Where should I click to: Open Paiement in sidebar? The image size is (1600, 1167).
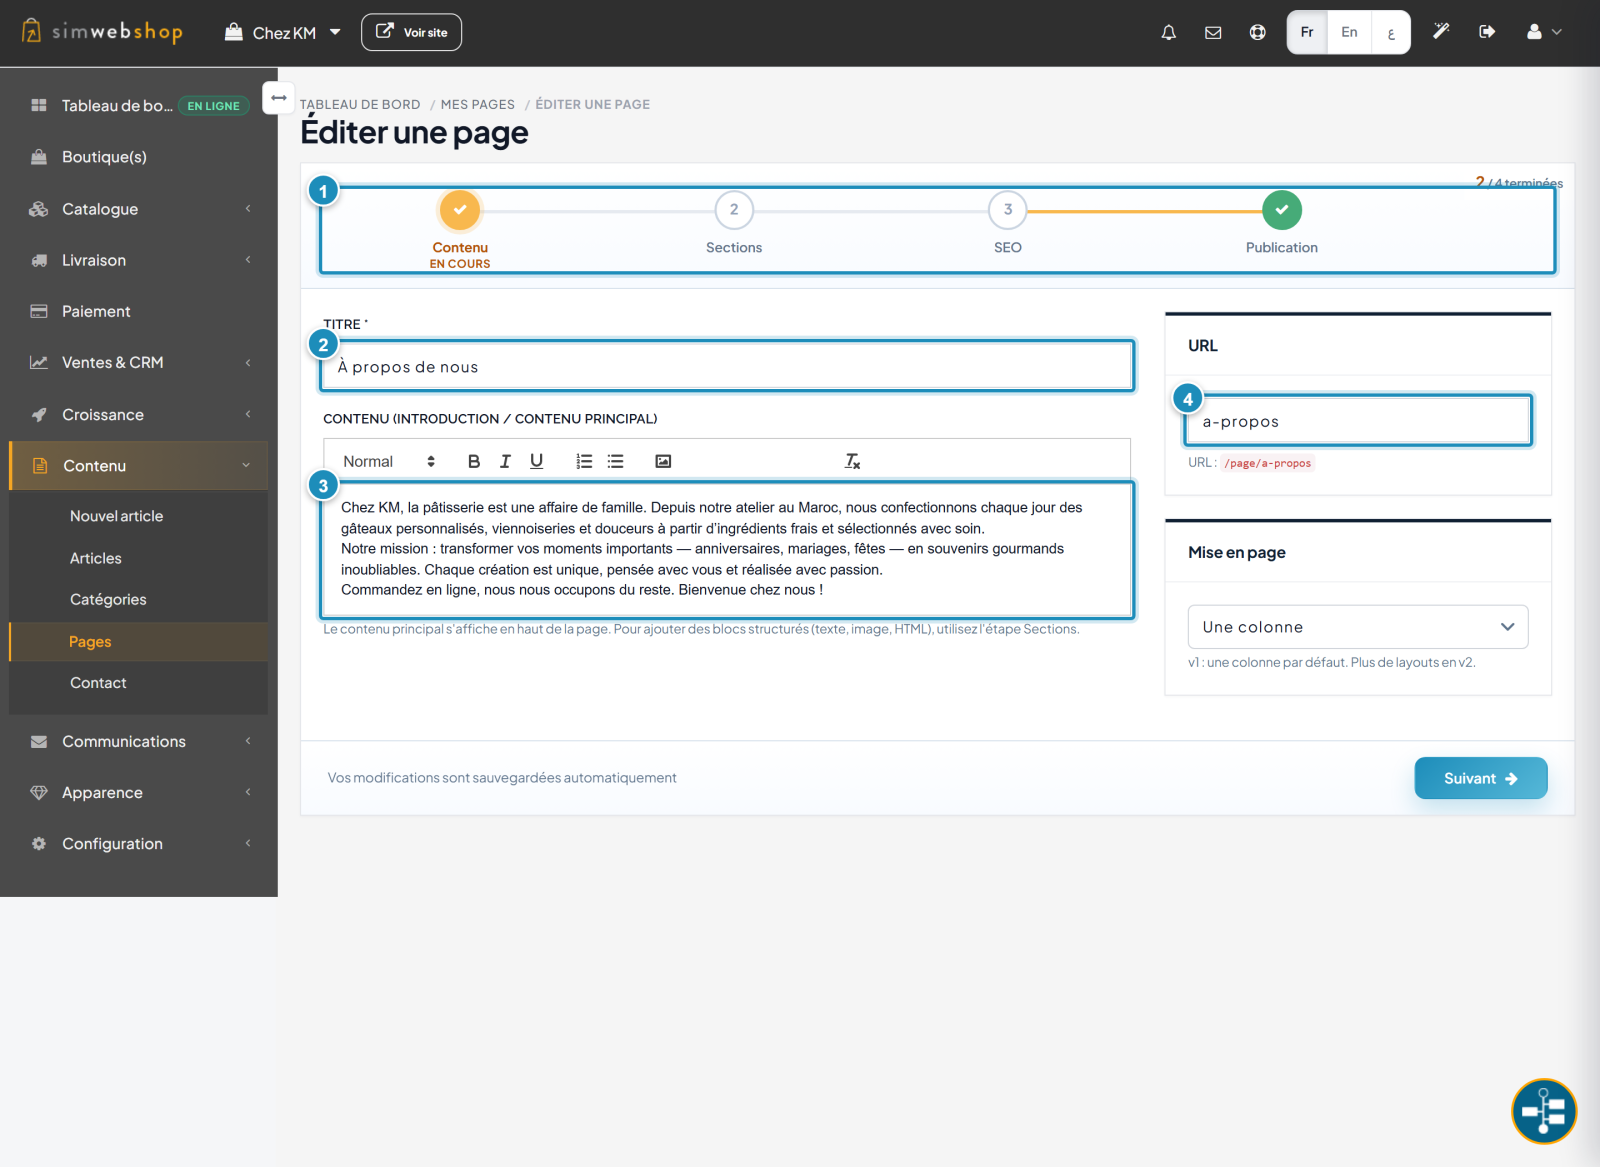tap(139, 311)
